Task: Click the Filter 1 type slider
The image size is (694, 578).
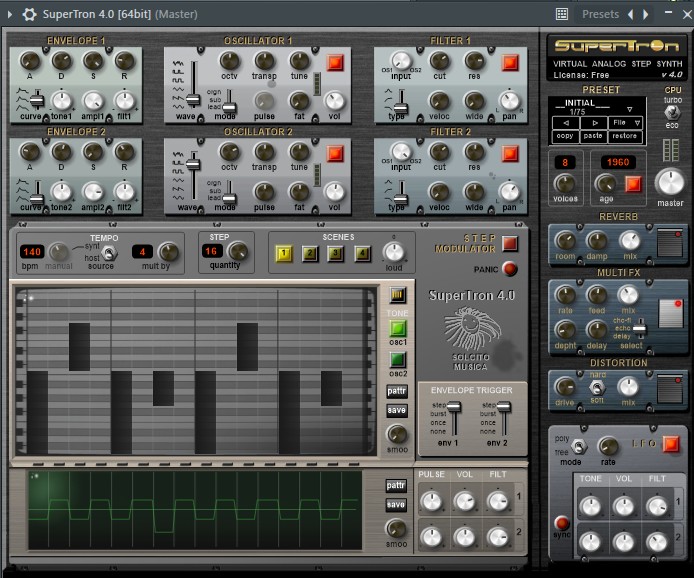Action: (401, 108)
